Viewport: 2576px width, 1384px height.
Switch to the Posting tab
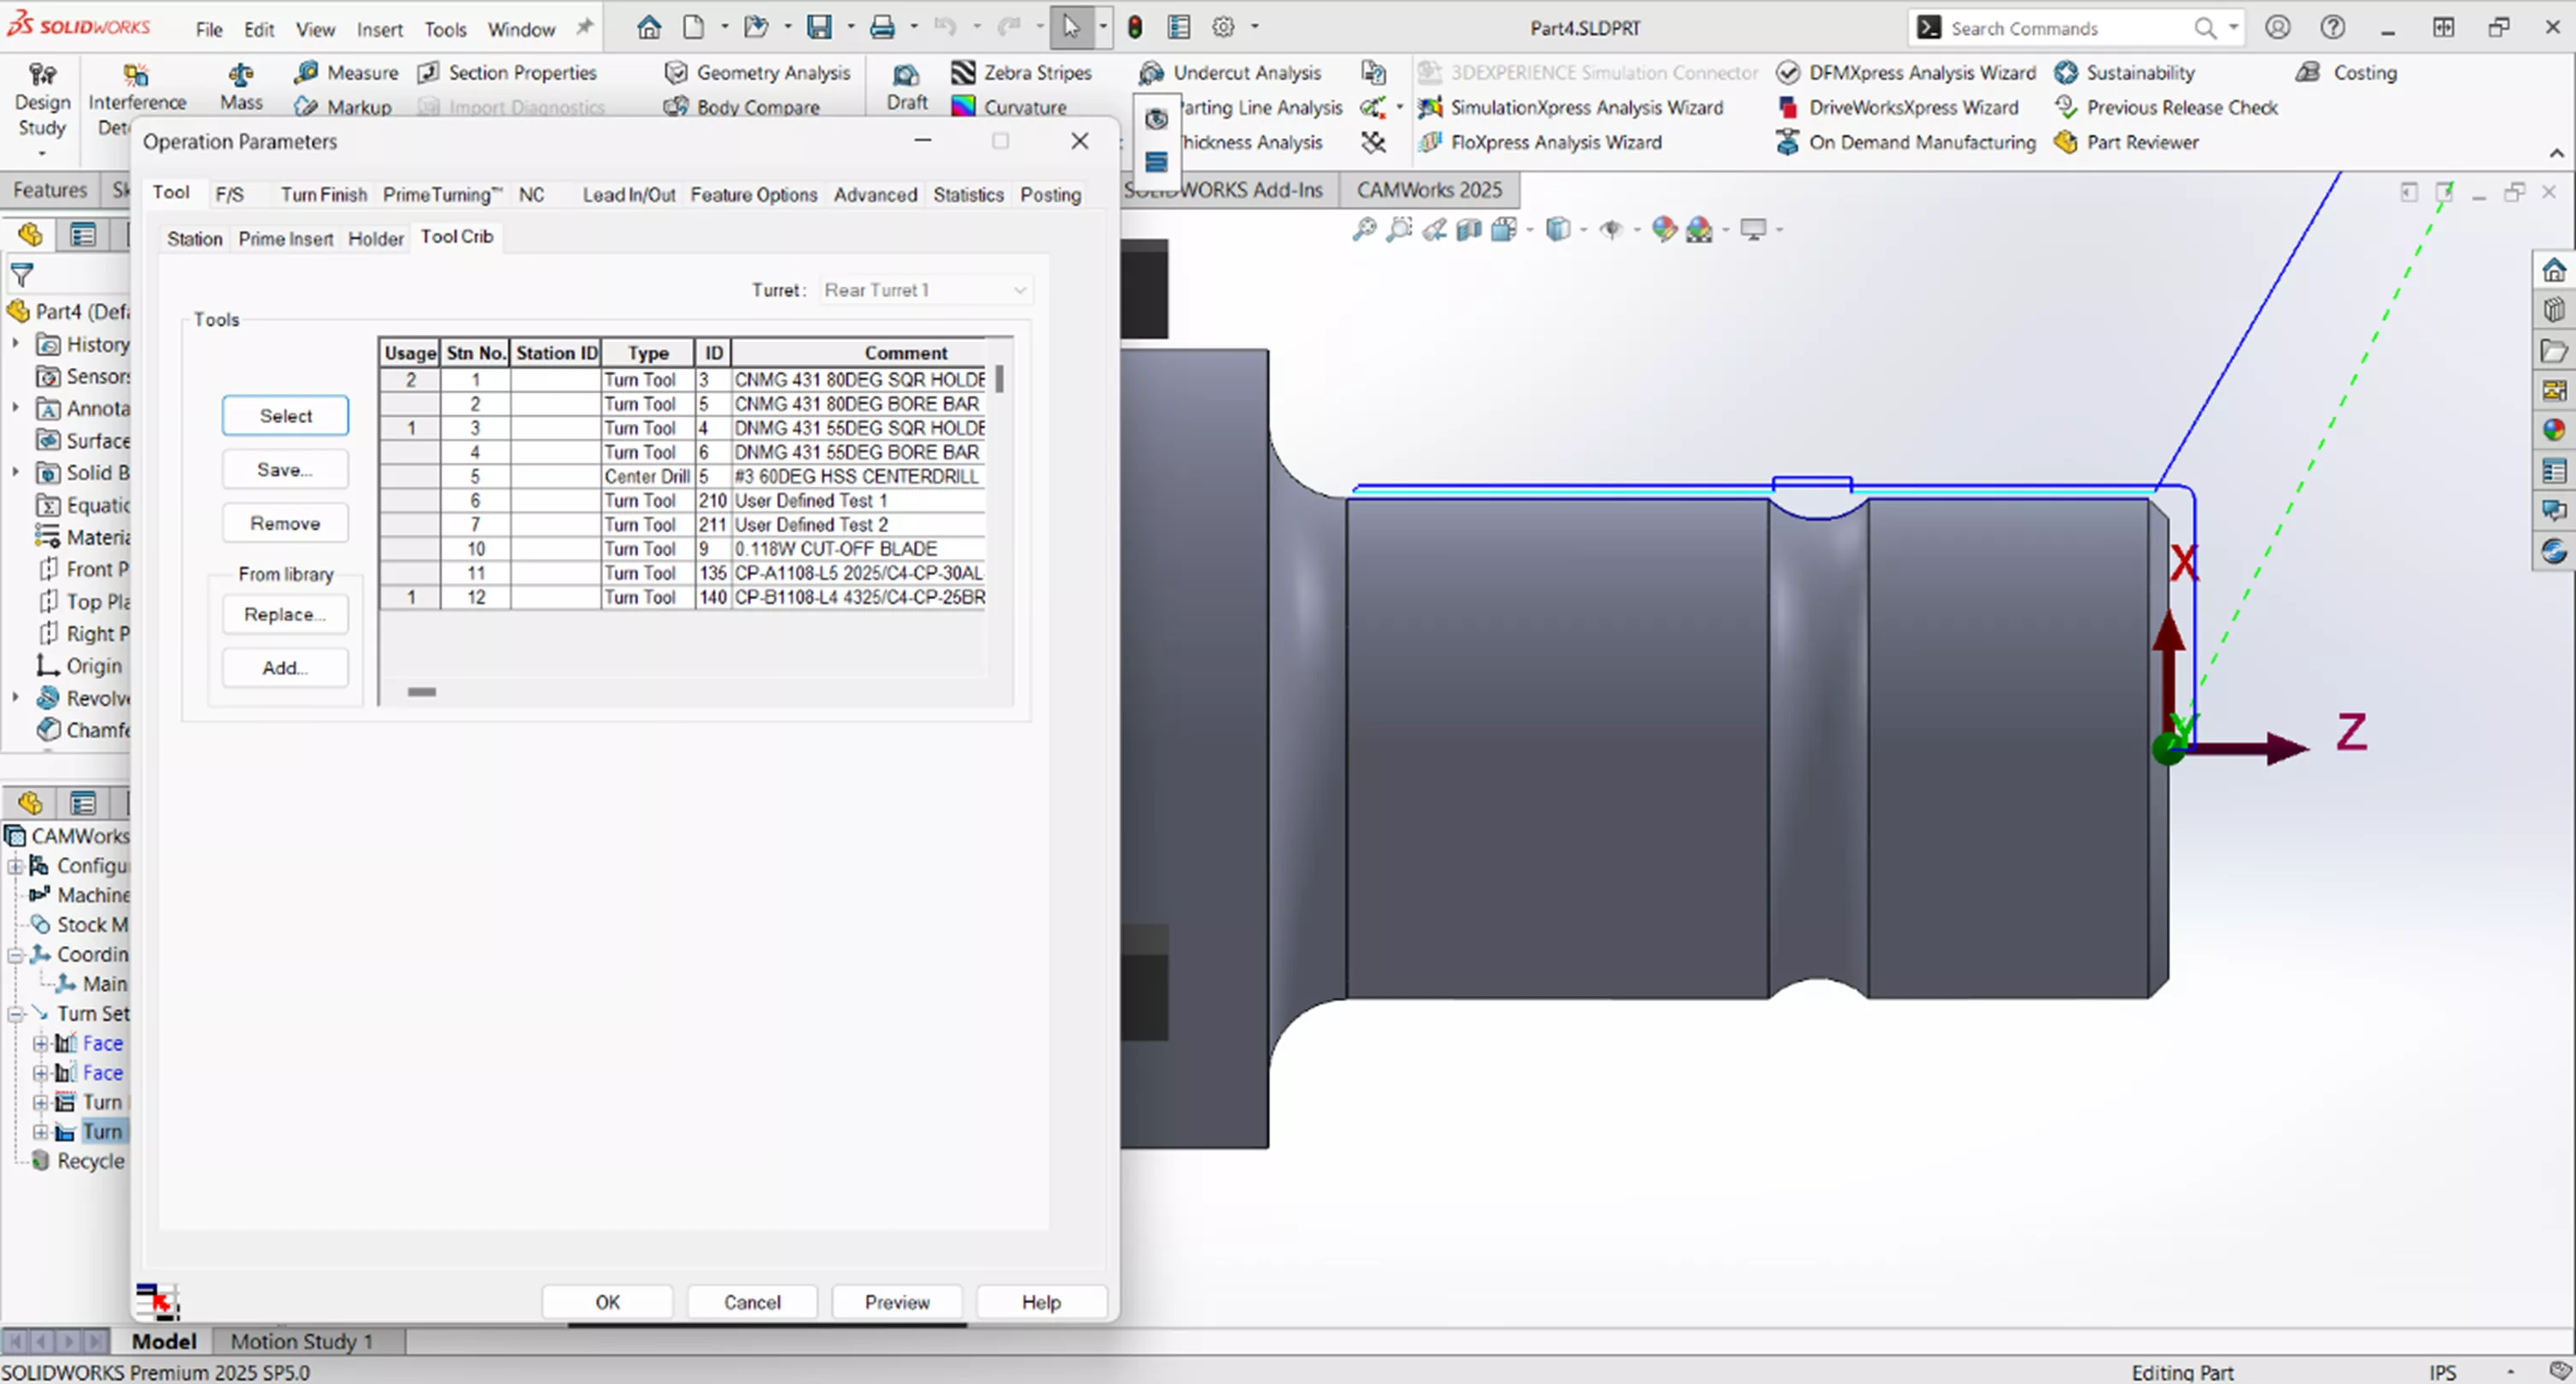pos(1050,195)
